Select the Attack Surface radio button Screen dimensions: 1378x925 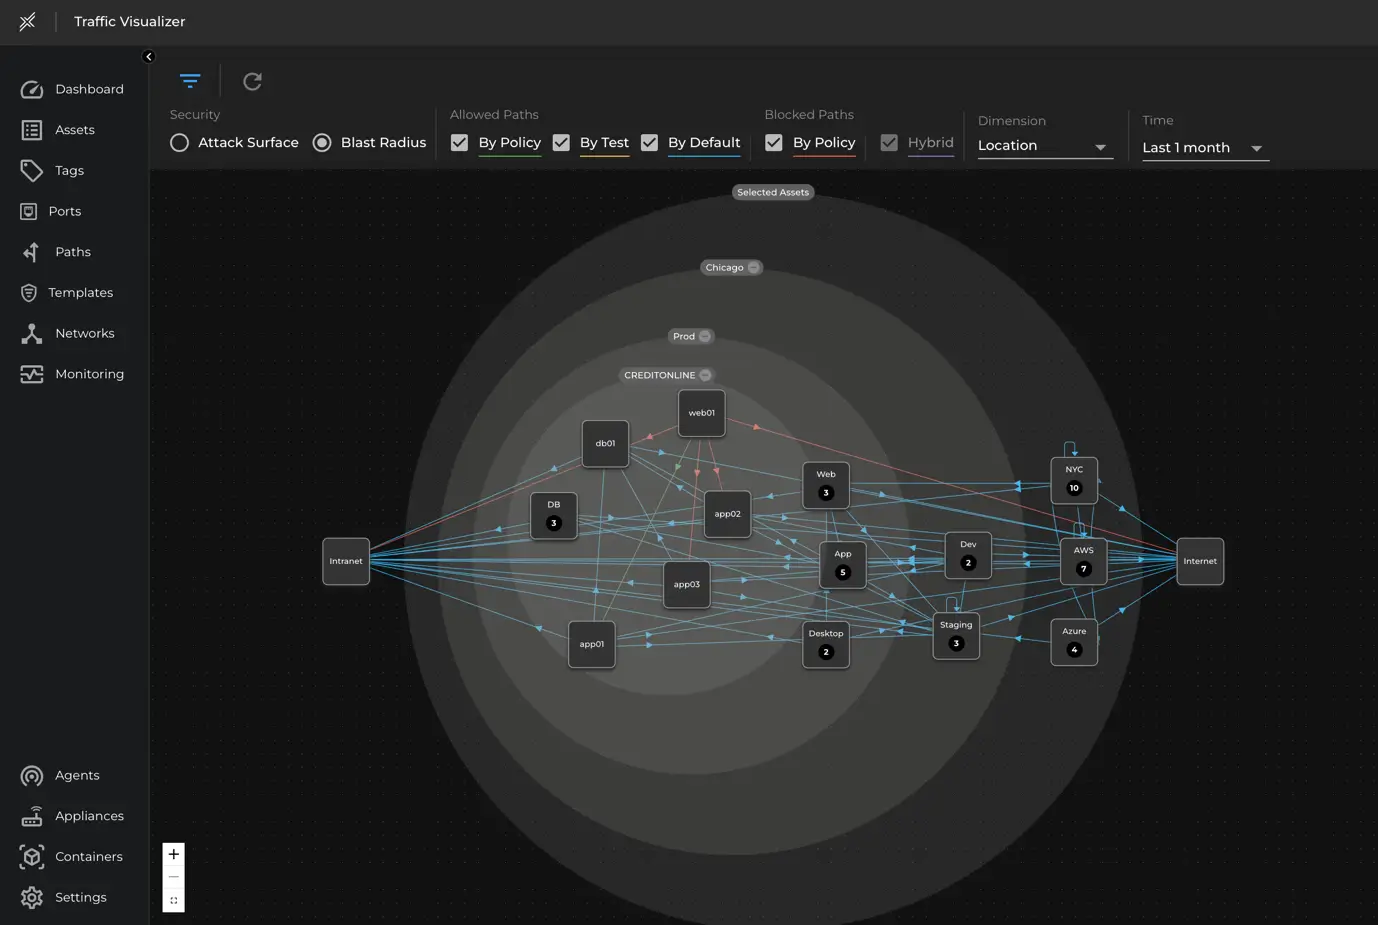click(180, 143)
